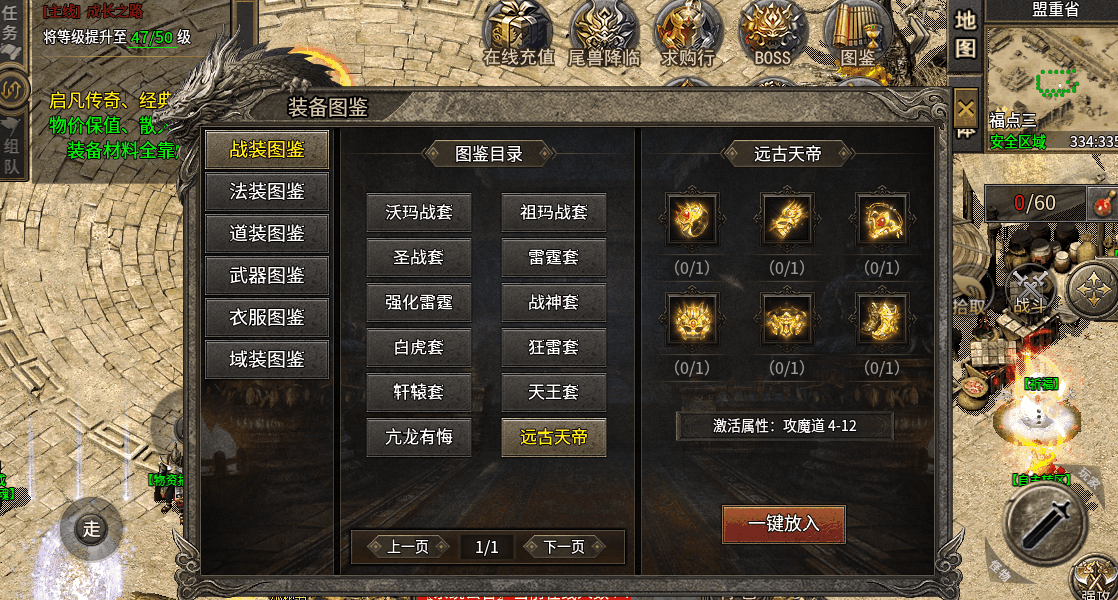
Task: Select the golden ring equipment slot
Action: coord(692,219)
